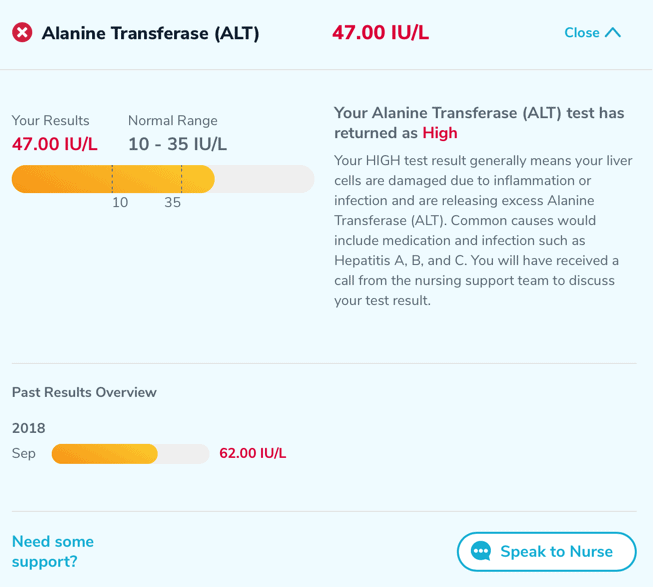Open the Speak to Nurse chat button
Image resolution: width=653 pixels, height=587 pixels.
coord(546,551)
